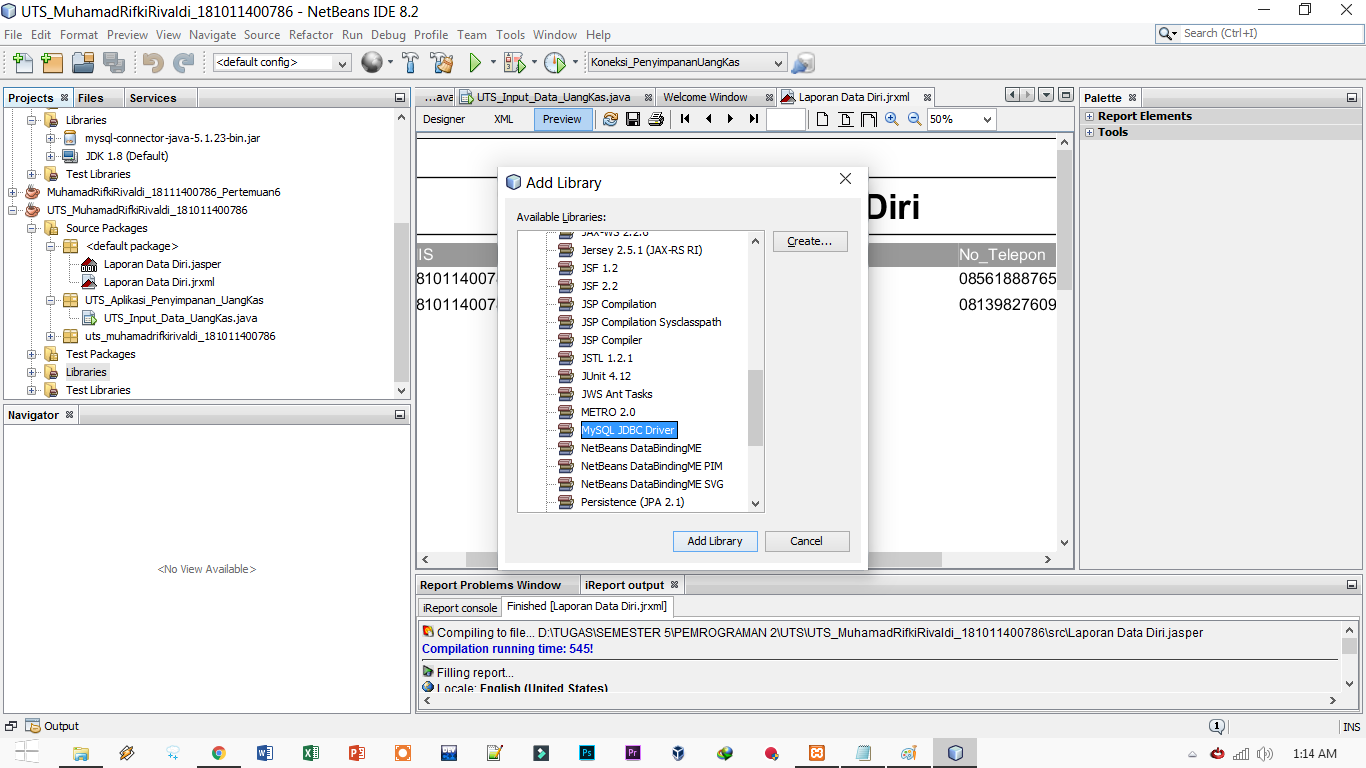This screenshot has height=768, width=1366.
Task: Click the Create... button in dialog
Action: click(x=810, y=241)
